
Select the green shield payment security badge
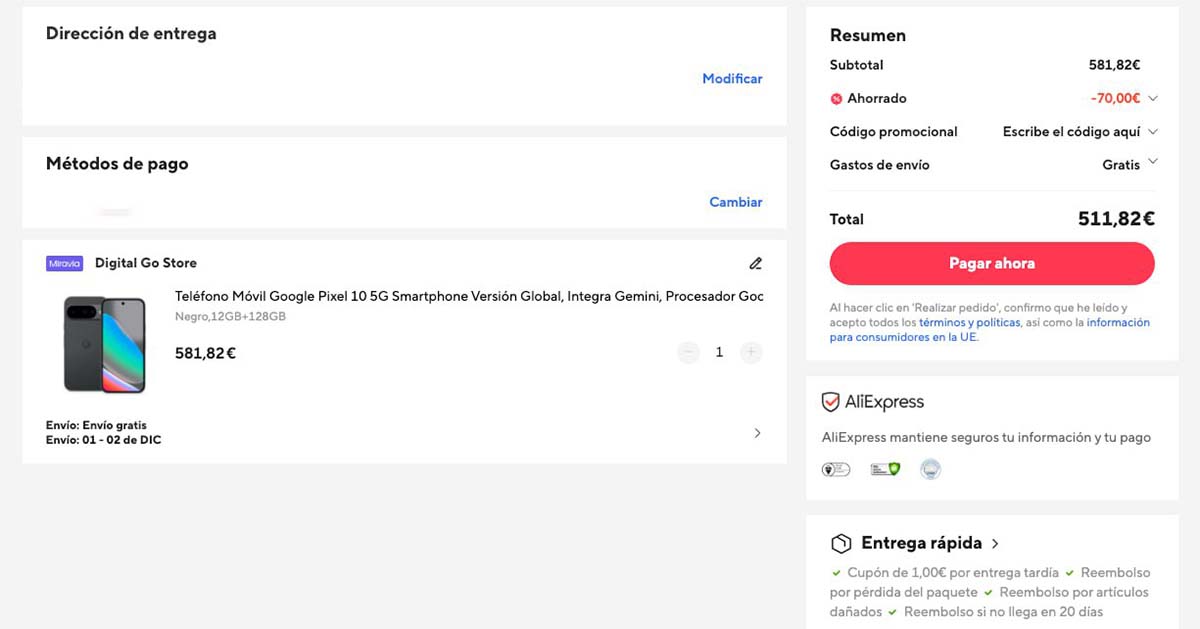point(884,469)
